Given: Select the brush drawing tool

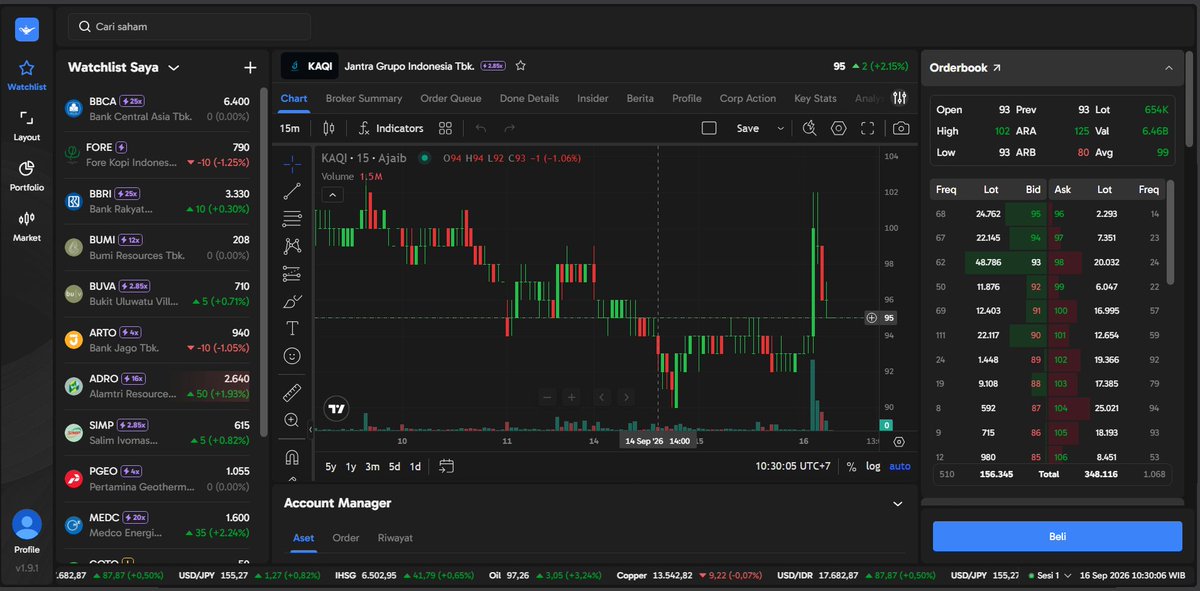Looking at the screenshot, I should point(292,300).
